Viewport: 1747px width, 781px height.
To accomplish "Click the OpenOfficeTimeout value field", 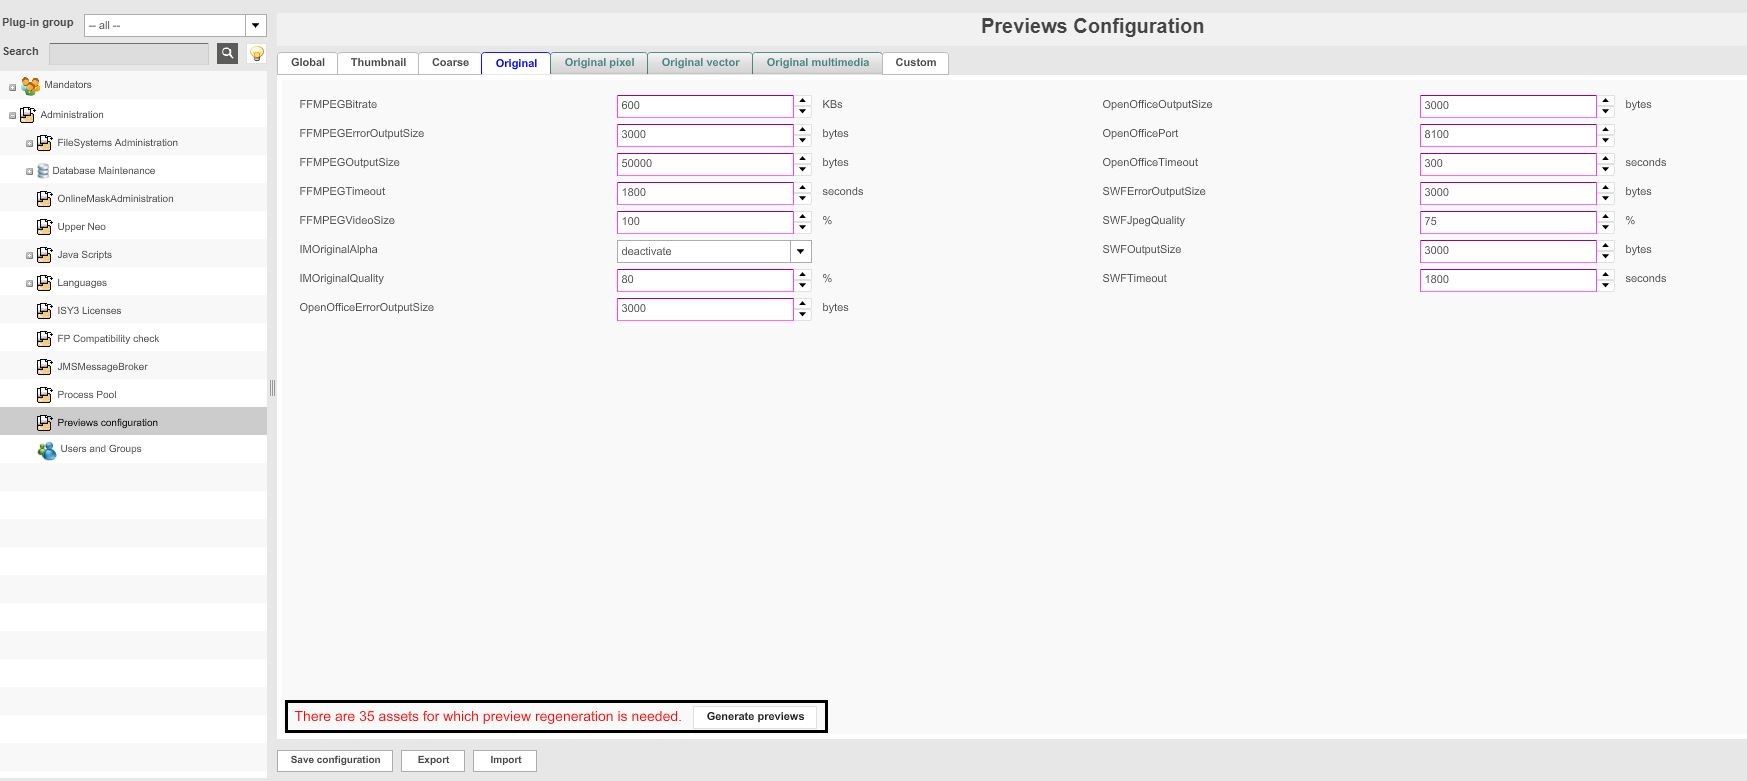I will 1508,164.
